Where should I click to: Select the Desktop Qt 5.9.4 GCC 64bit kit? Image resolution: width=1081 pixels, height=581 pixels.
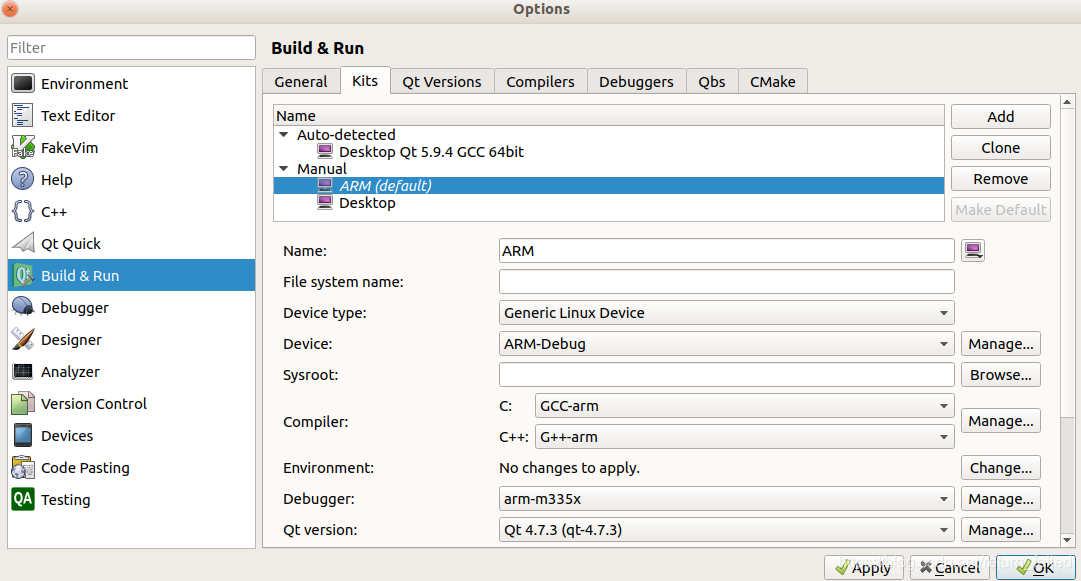coord(609,152)
